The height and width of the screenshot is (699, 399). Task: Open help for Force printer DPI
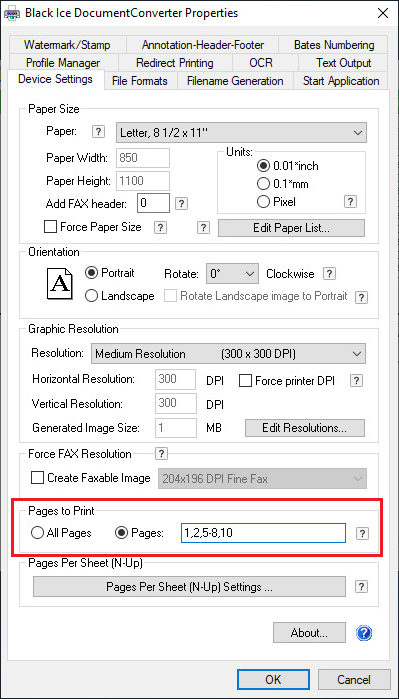[x=357, y=381]
